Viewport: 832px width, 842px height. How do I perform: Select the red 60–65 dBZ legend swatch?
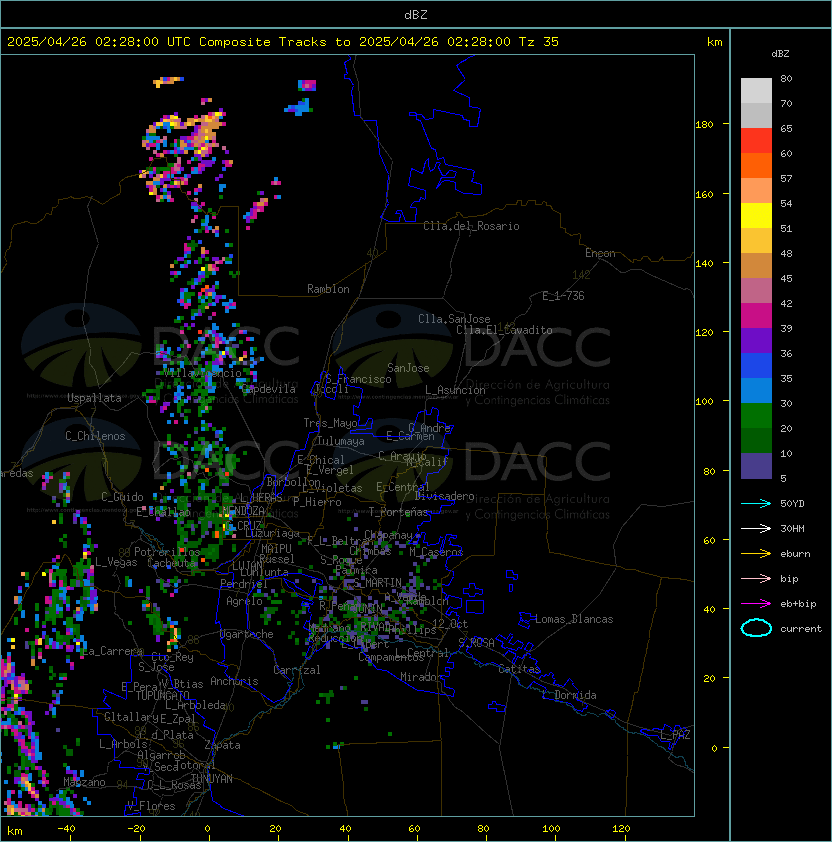coord(756,141)
